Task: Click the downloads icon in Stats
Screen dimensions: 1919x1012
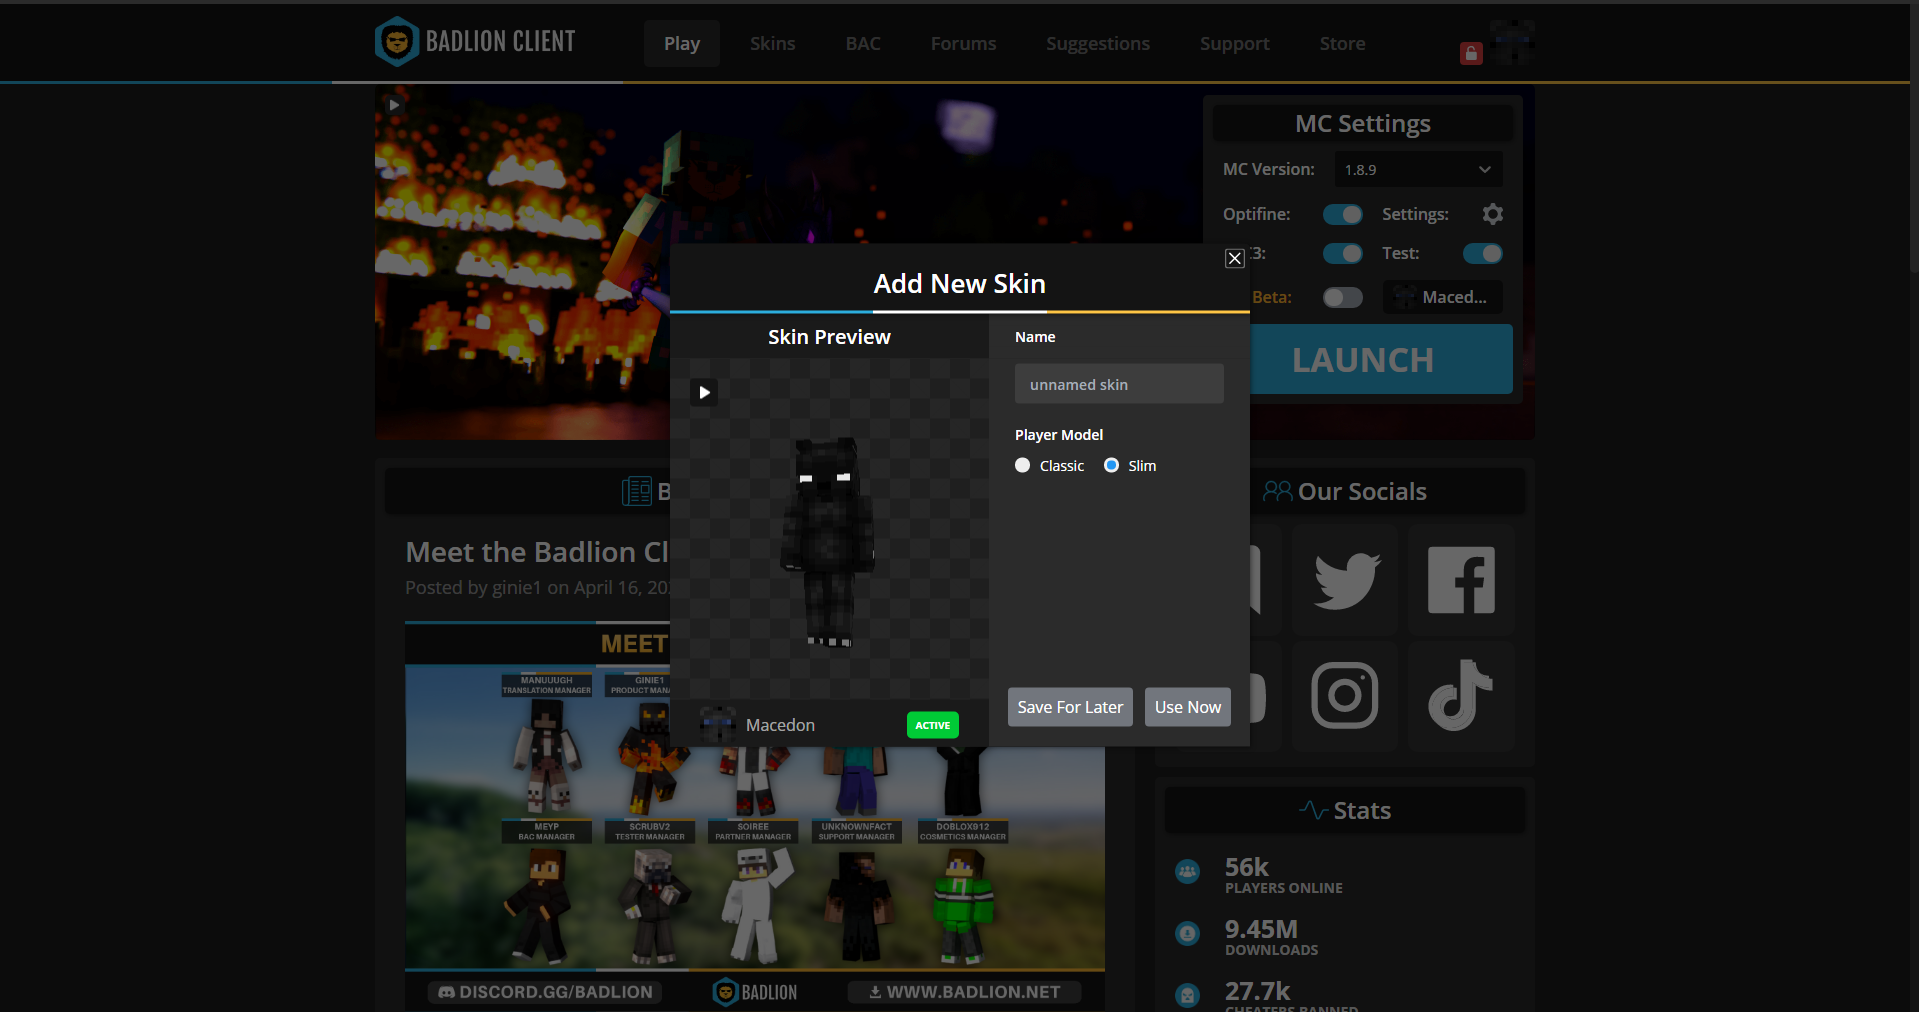Action: (x=1187, y=934)
